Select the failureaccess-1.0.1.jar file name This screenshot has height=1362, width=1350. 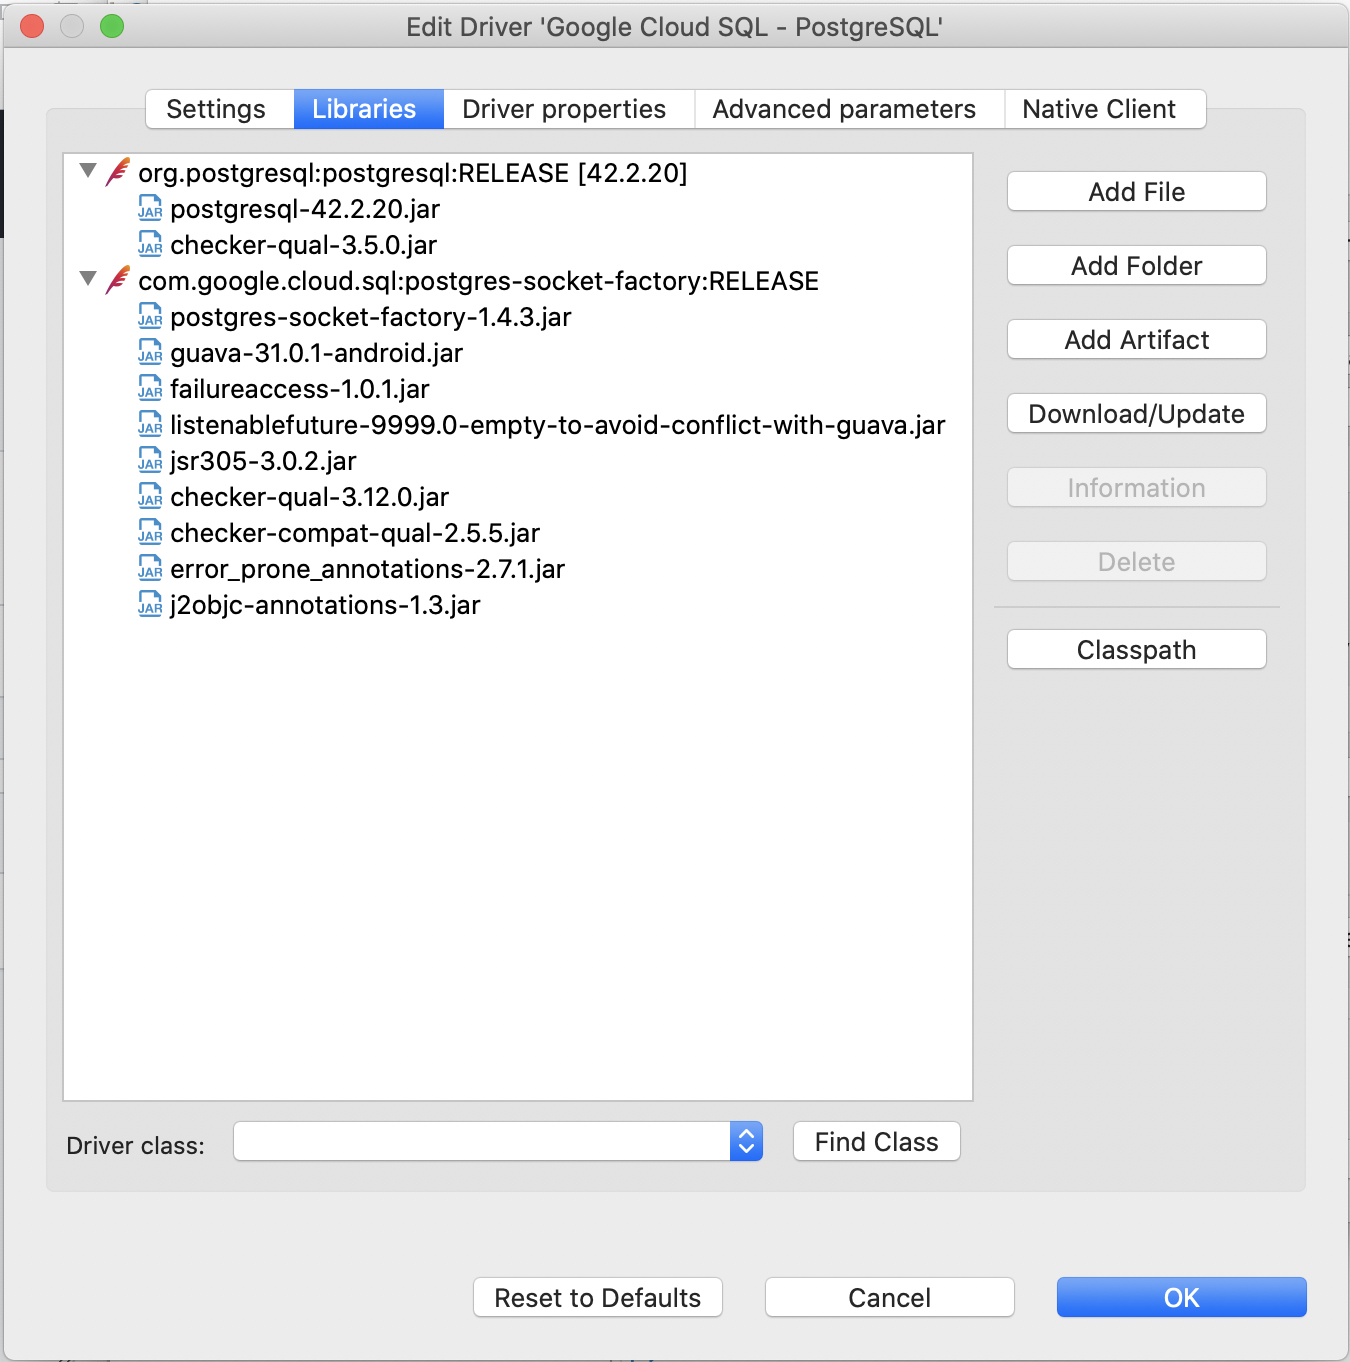coord(300,389)
